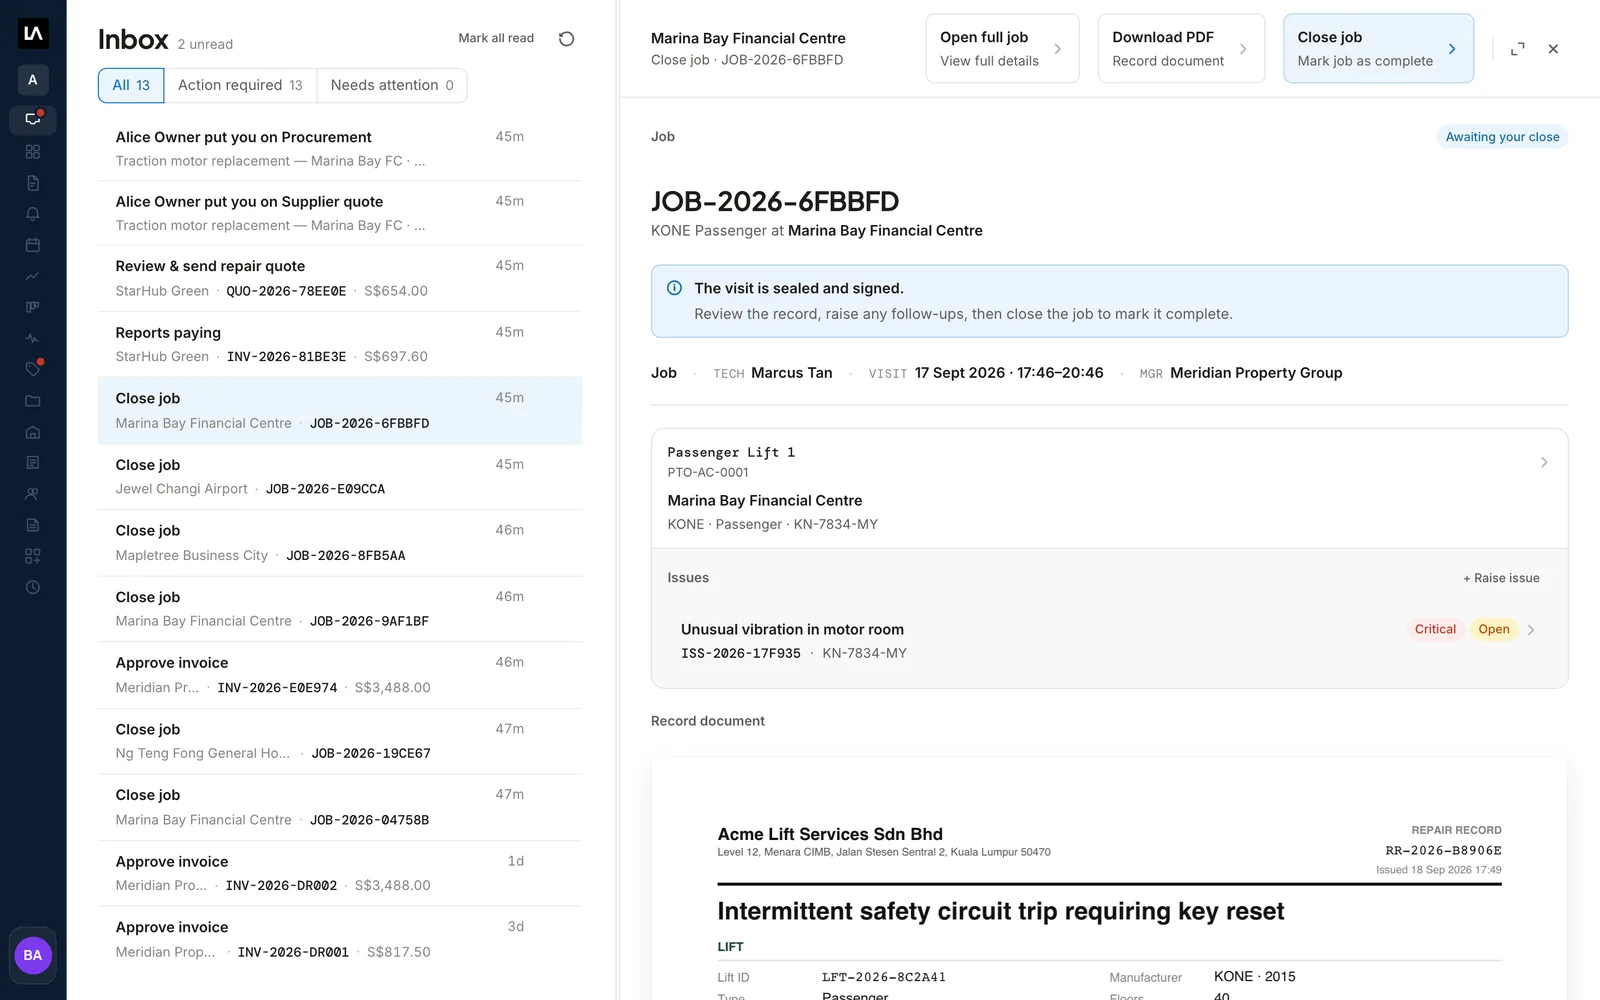Click the Open full job button
The height and width of the screenshot is (1000, 1600).
coord(1002,48)
